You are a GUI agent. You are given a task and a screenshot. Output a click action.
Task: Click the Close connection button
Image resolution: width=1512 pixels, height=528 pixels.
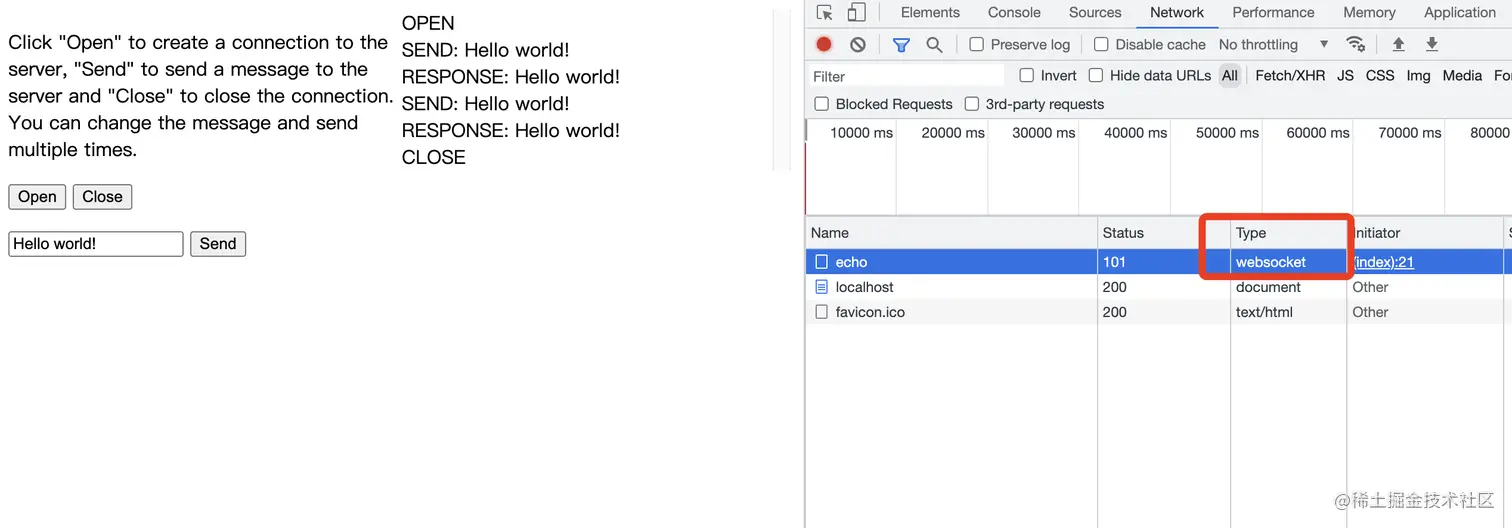coord(102,197)
